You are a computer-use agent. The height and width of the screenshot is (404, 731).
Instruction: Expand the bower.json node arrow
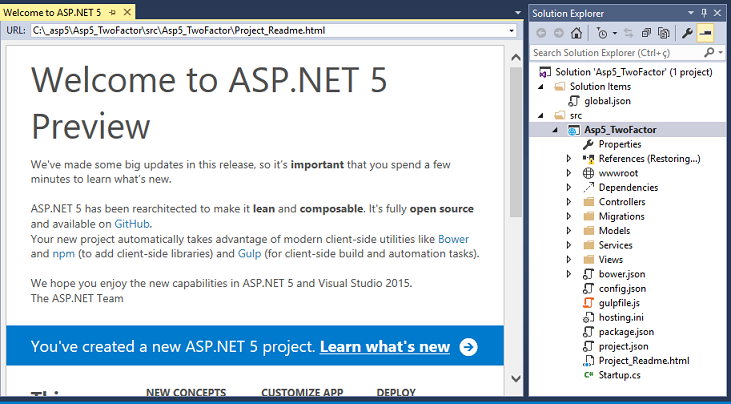click(x=569, y=274)
